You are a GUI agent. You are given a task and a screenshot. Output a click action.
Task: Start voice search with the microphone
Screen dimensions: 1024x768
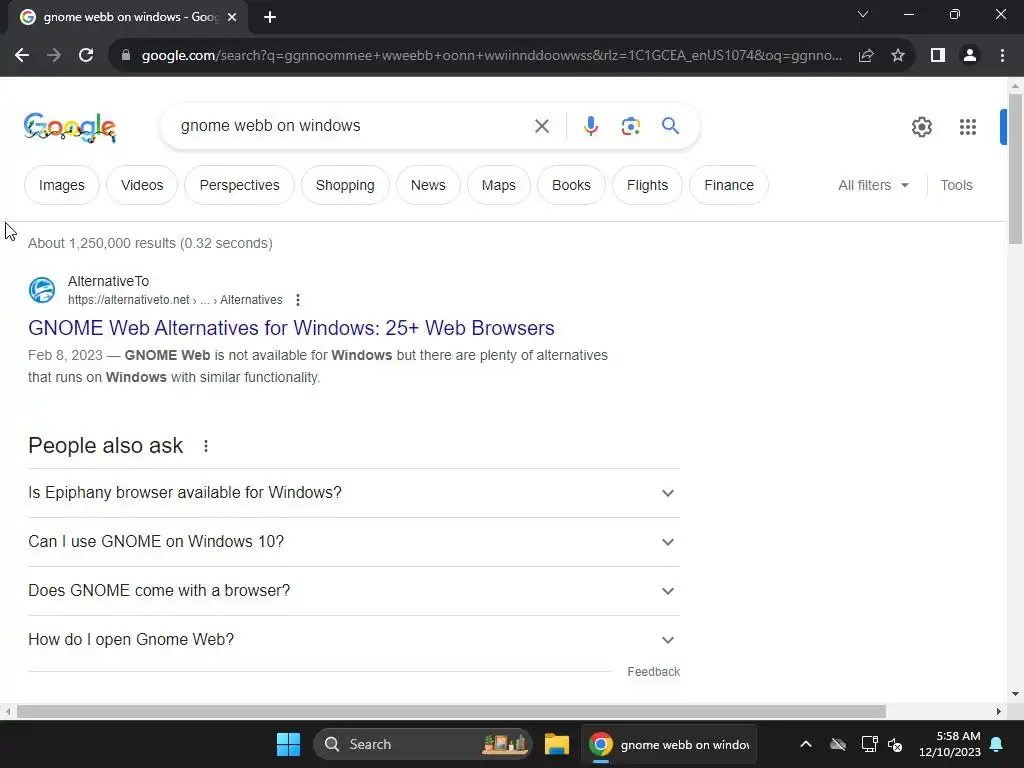point(590,126)
